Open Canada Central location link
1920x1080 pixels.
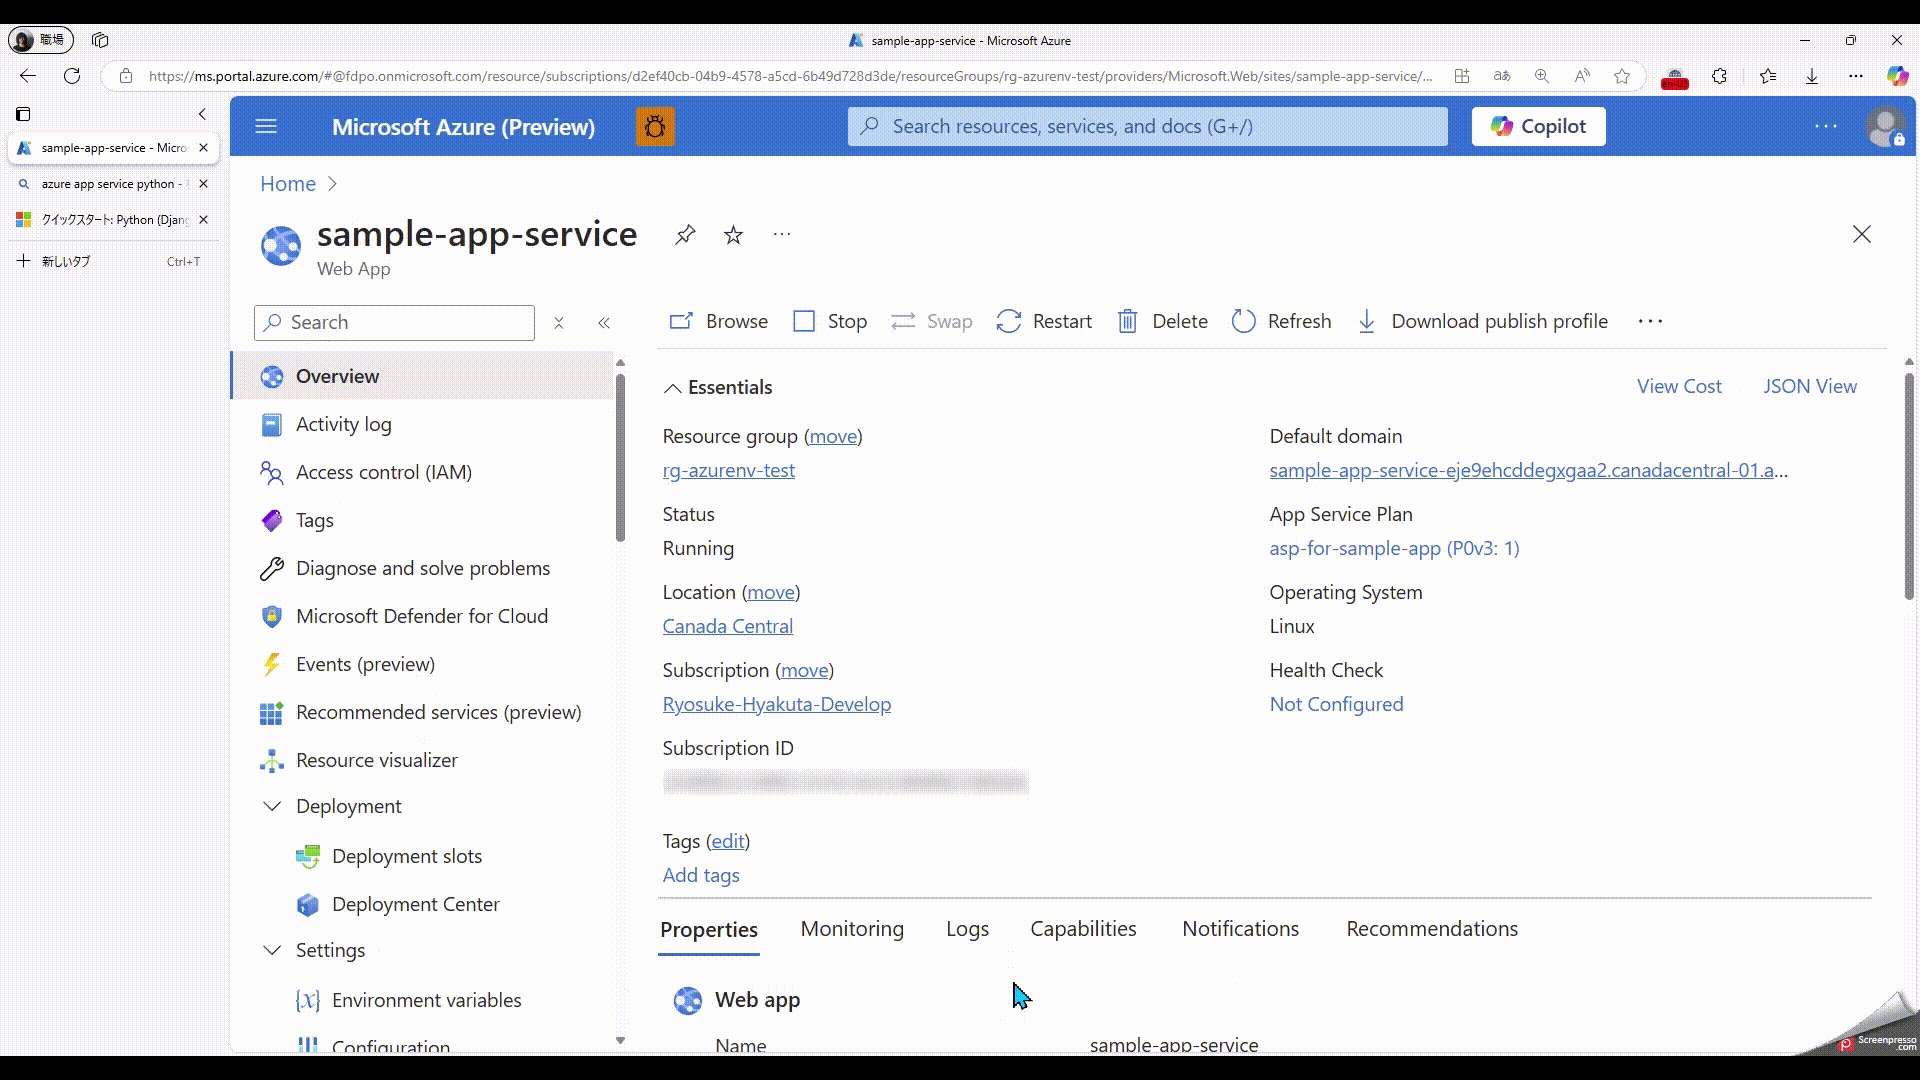(x=728, y=627)
